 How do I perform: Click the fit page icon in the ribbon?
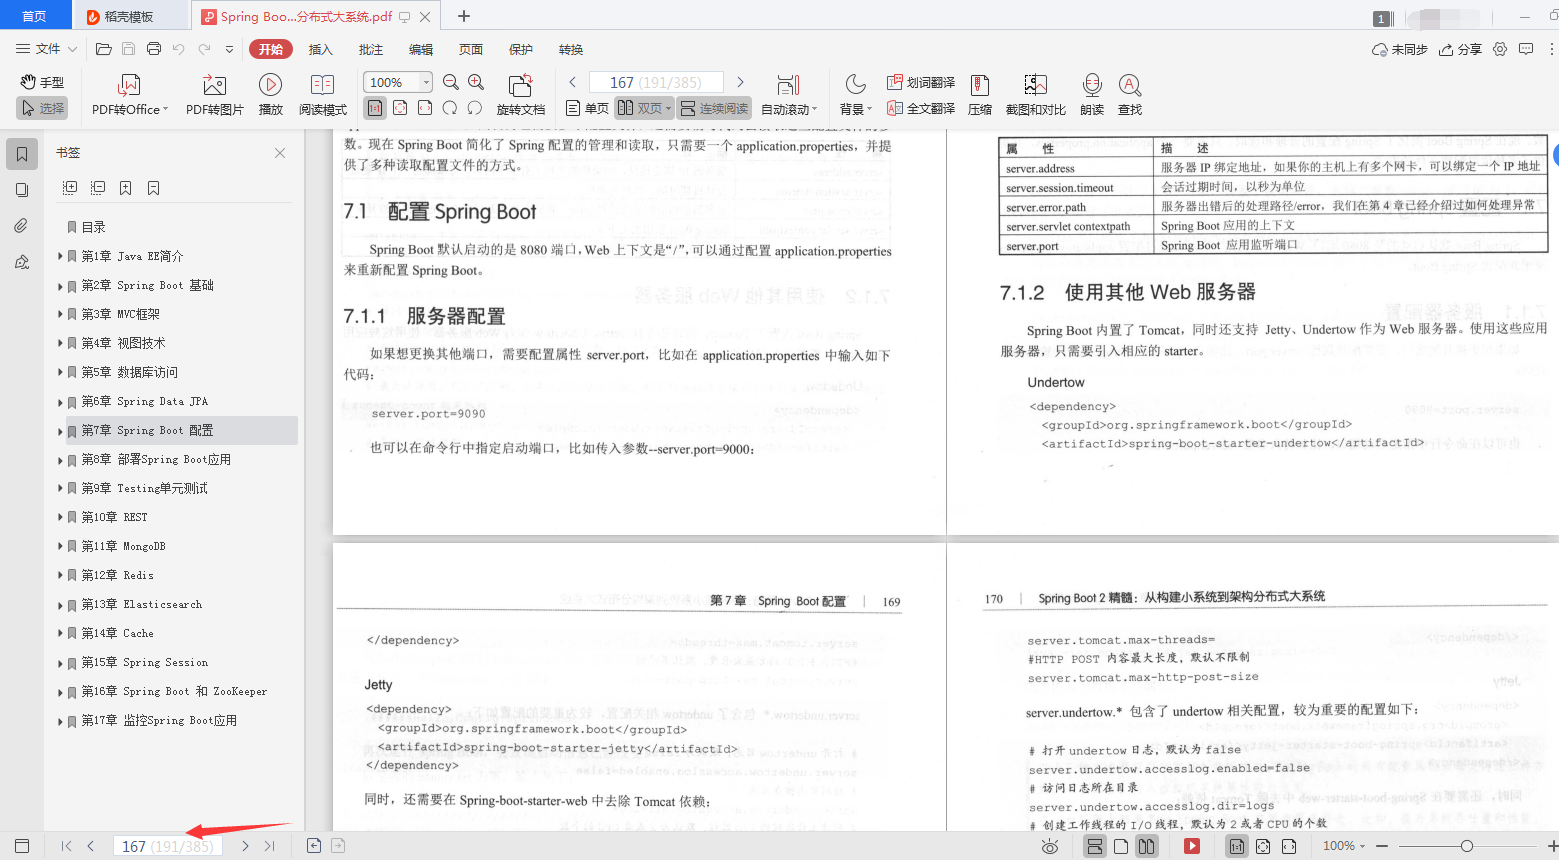tap(400, 108)
